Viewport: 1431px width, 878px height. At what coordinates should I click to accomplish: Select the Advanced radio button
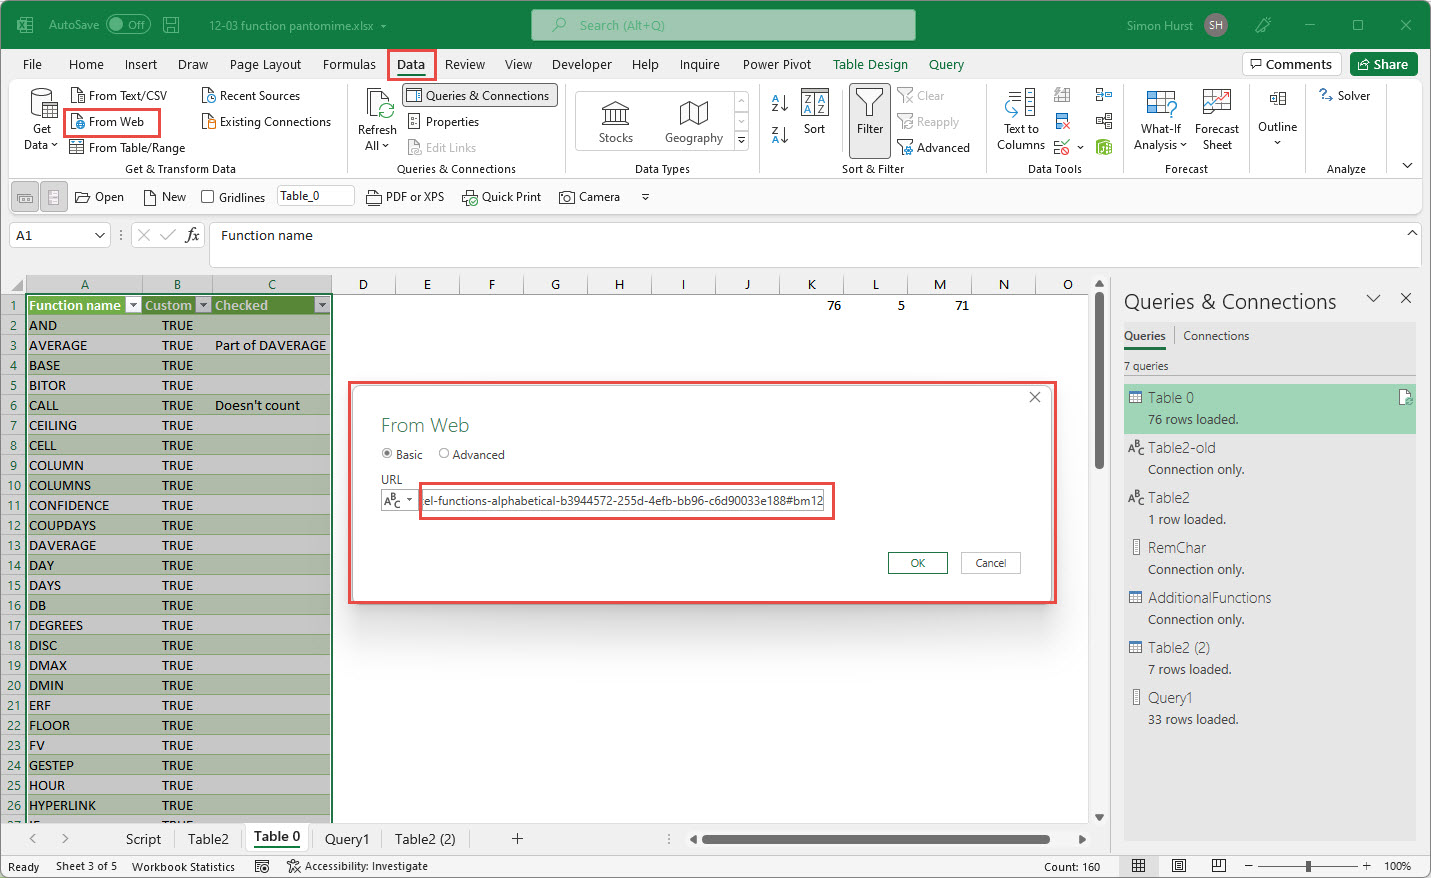click(444, 454)
